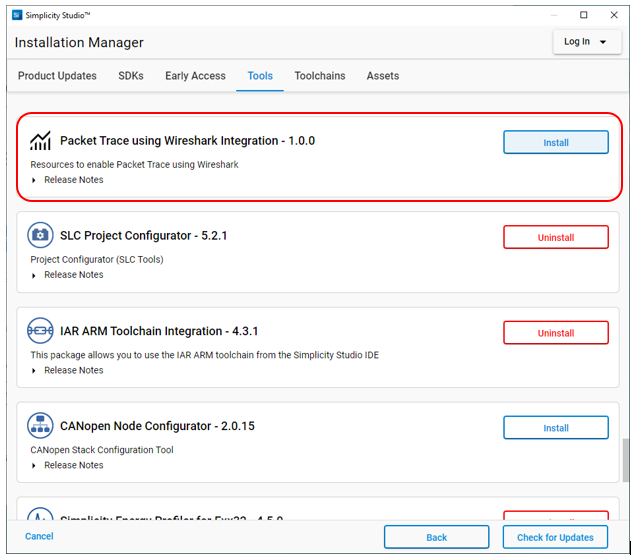The image size is (634, 557).
Task: Click the vertical scrollbar thumb
Action: (626, 460)
